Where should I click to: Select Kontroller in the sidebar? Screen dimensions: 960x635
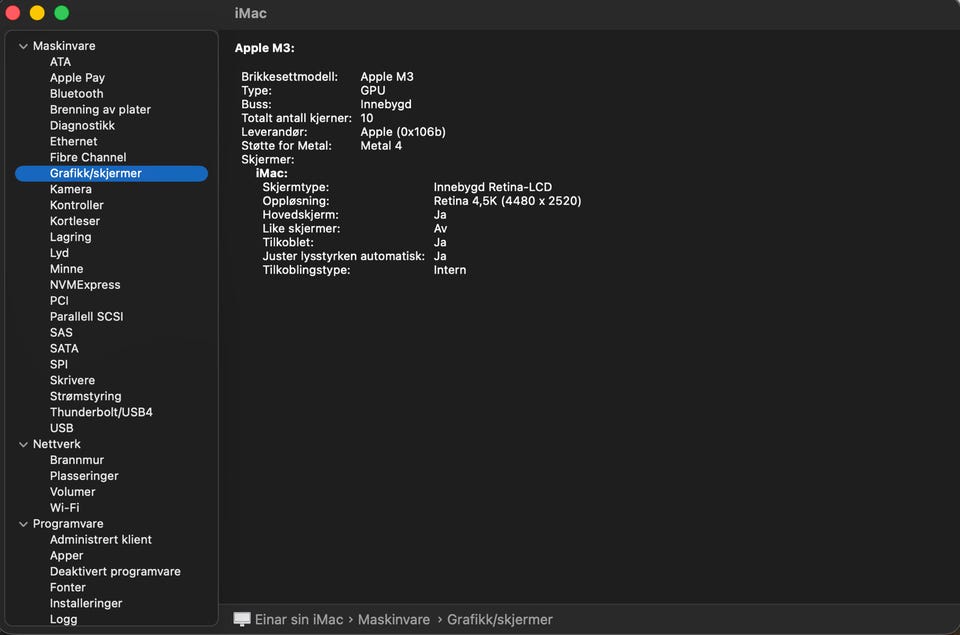(x=77, y=205)
